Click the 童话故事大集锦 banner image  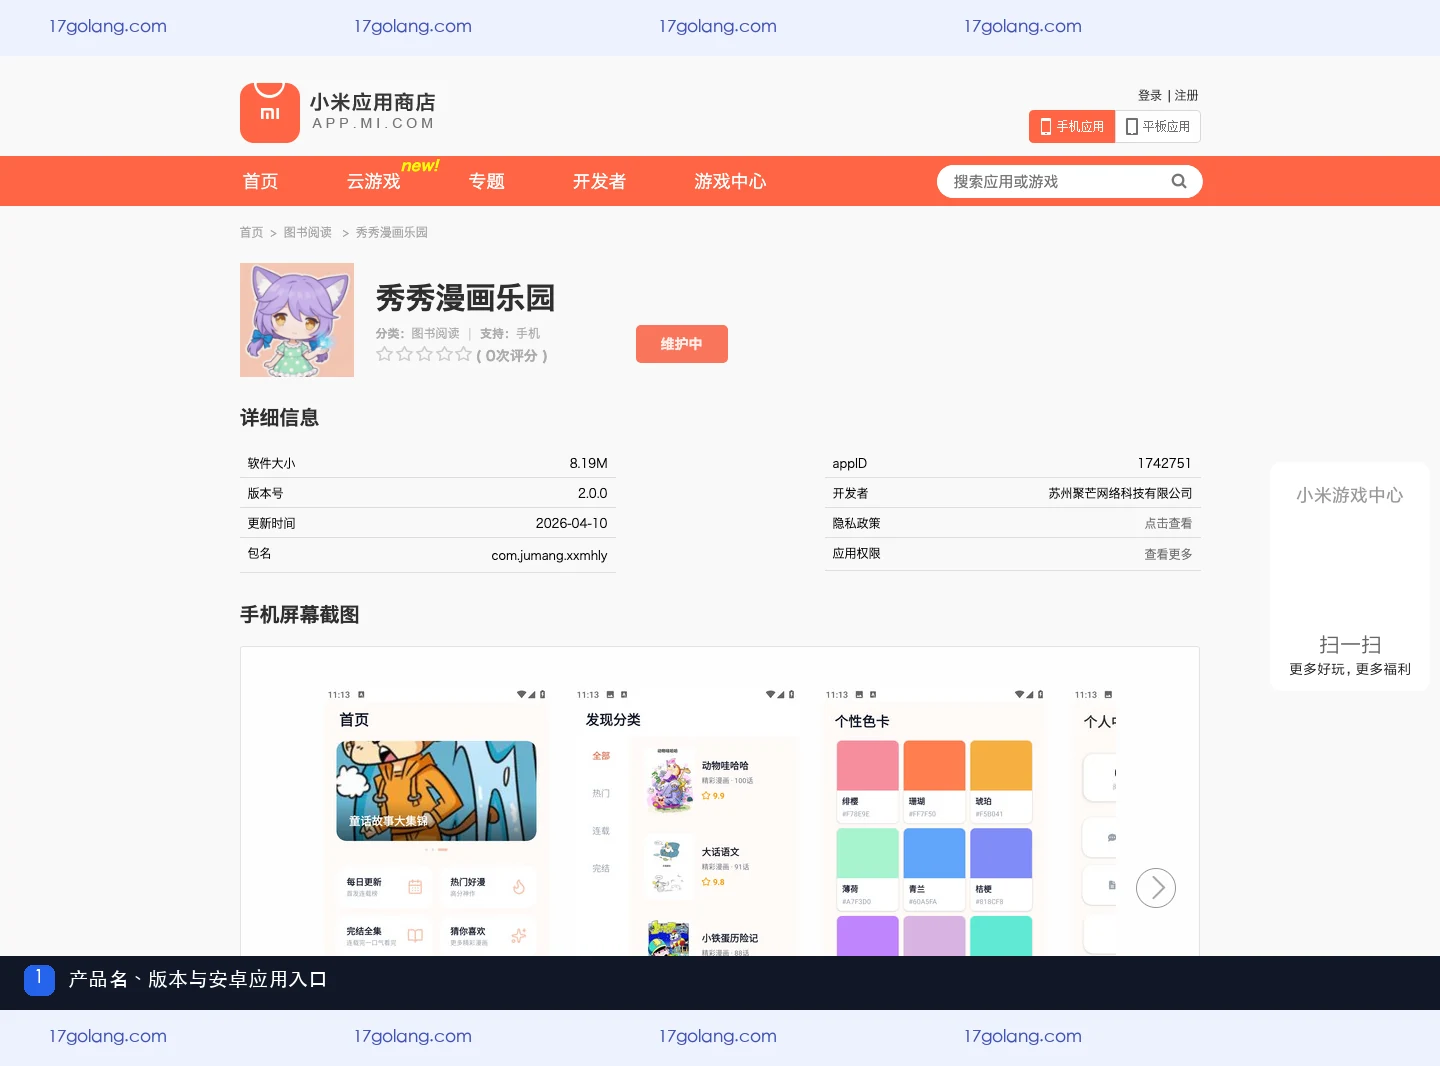pos(436,790)
